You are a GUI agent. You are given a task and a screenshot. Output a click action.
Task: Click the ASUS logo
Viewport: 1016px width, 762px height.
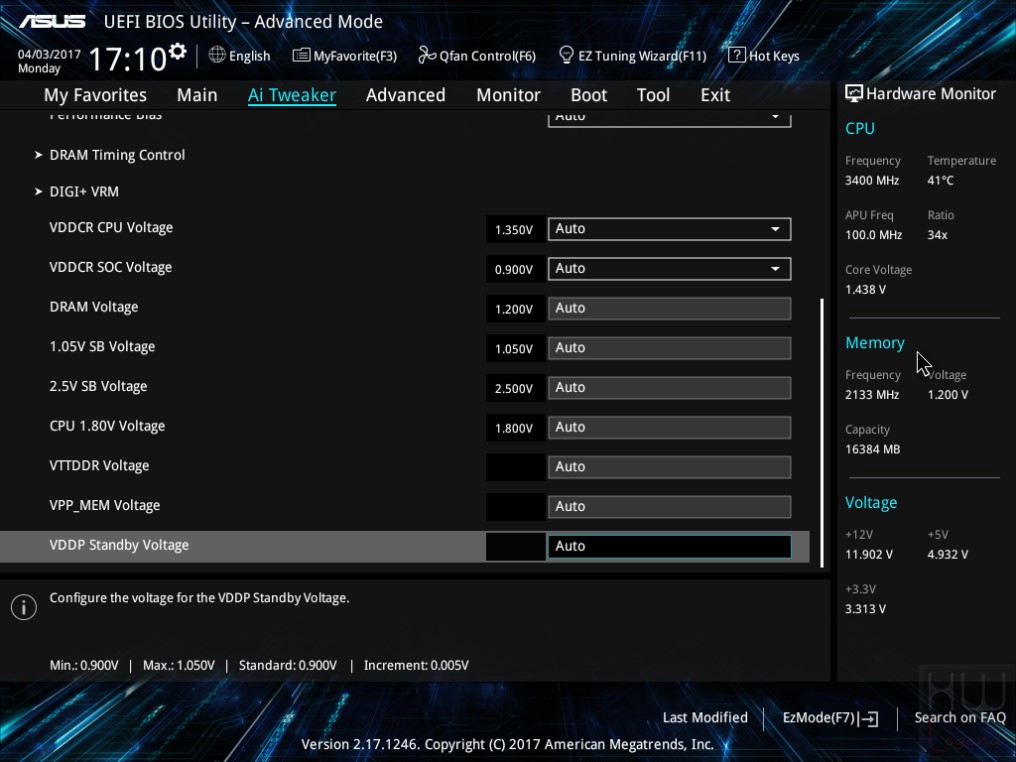(x=52, y=21)
